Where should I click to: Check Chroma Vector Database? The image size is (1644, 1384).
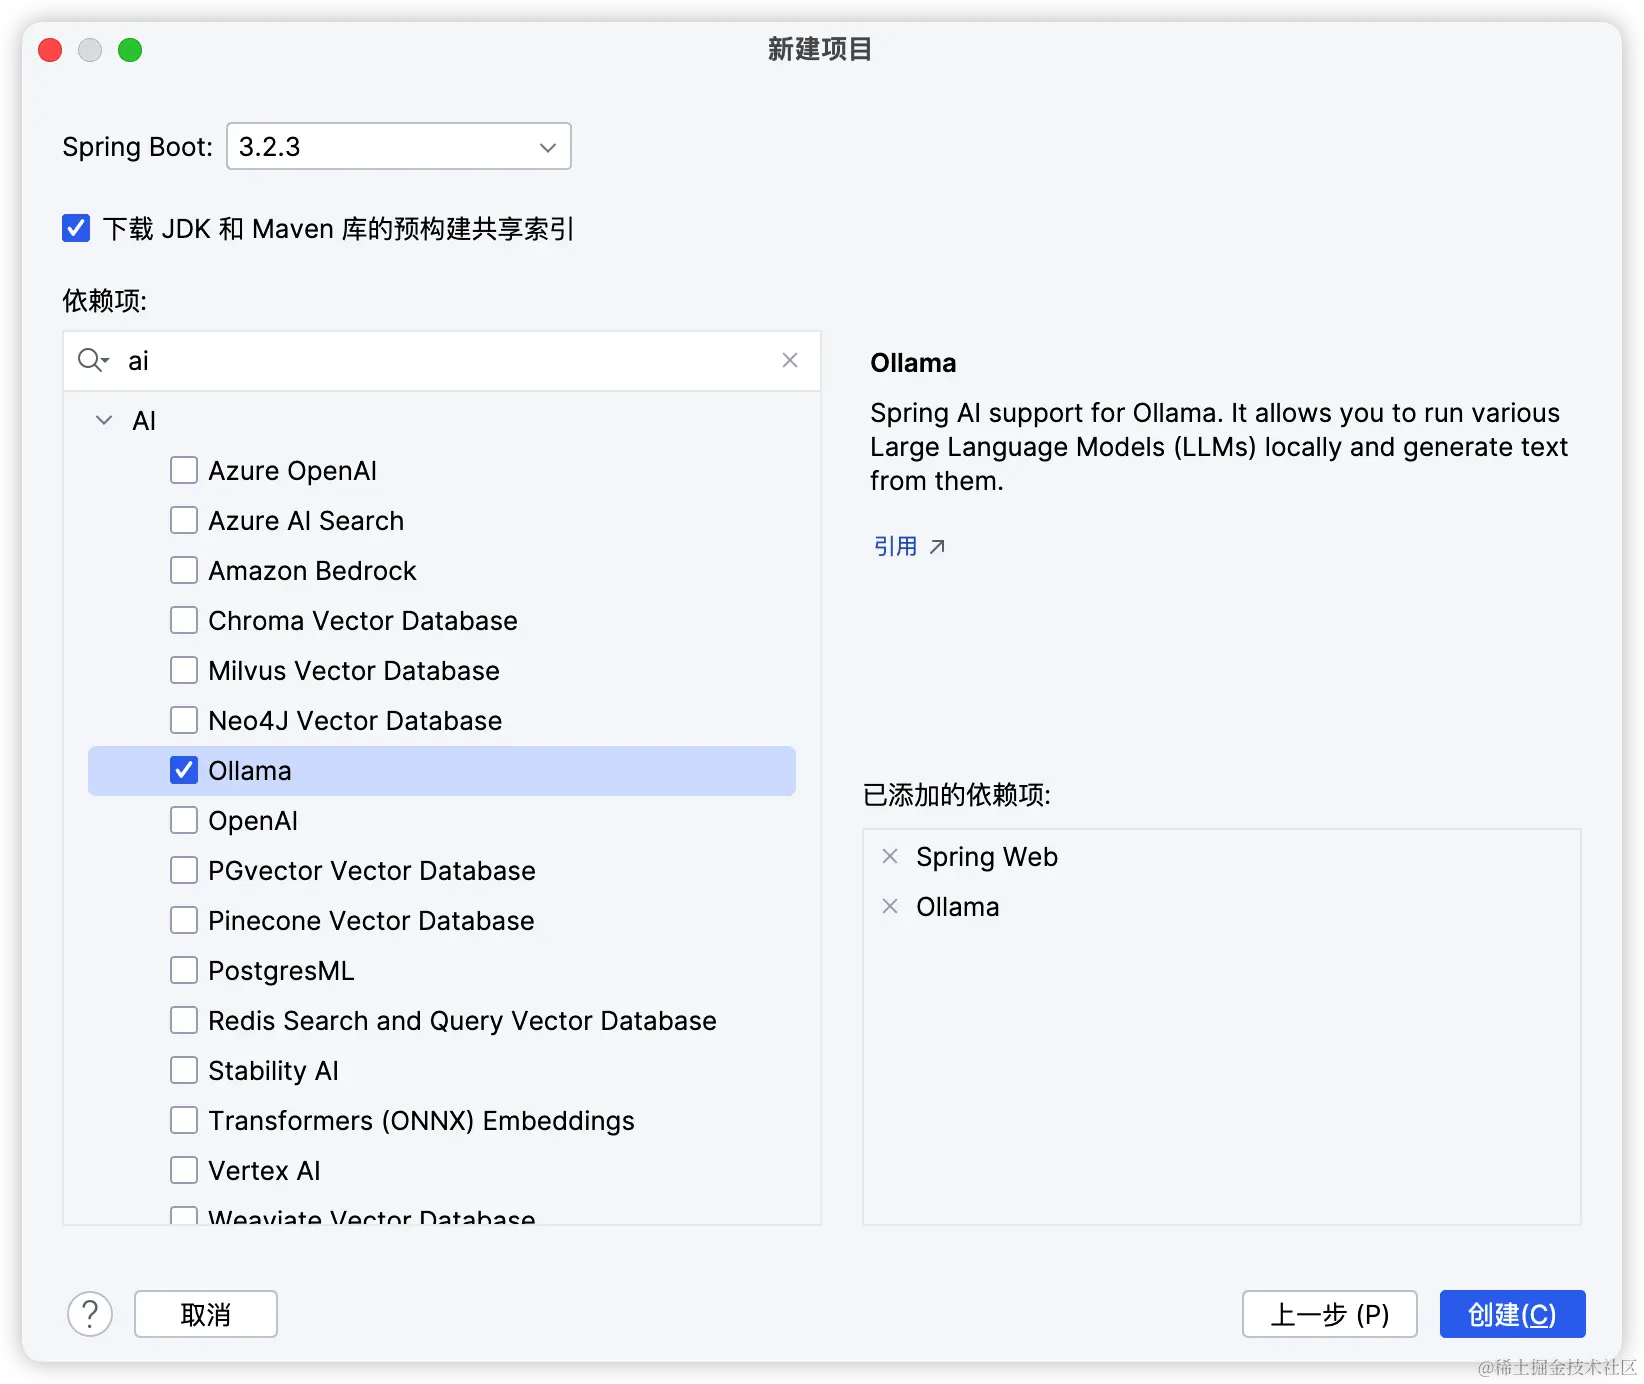pos(184,621)
